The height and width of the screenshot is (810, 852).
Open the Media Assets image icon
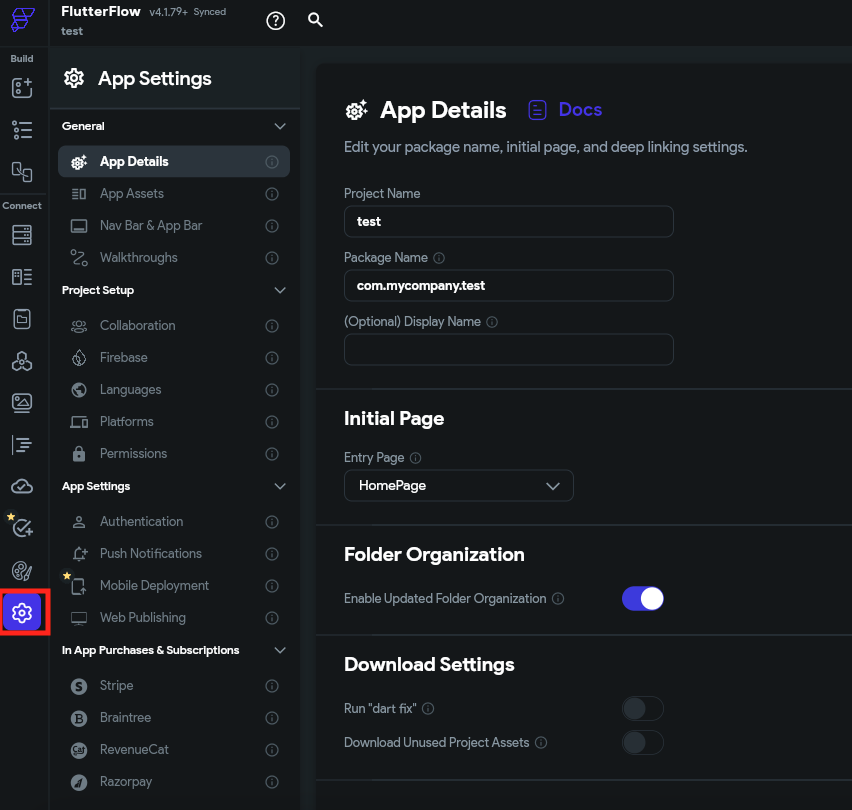[x=22, y=402]
